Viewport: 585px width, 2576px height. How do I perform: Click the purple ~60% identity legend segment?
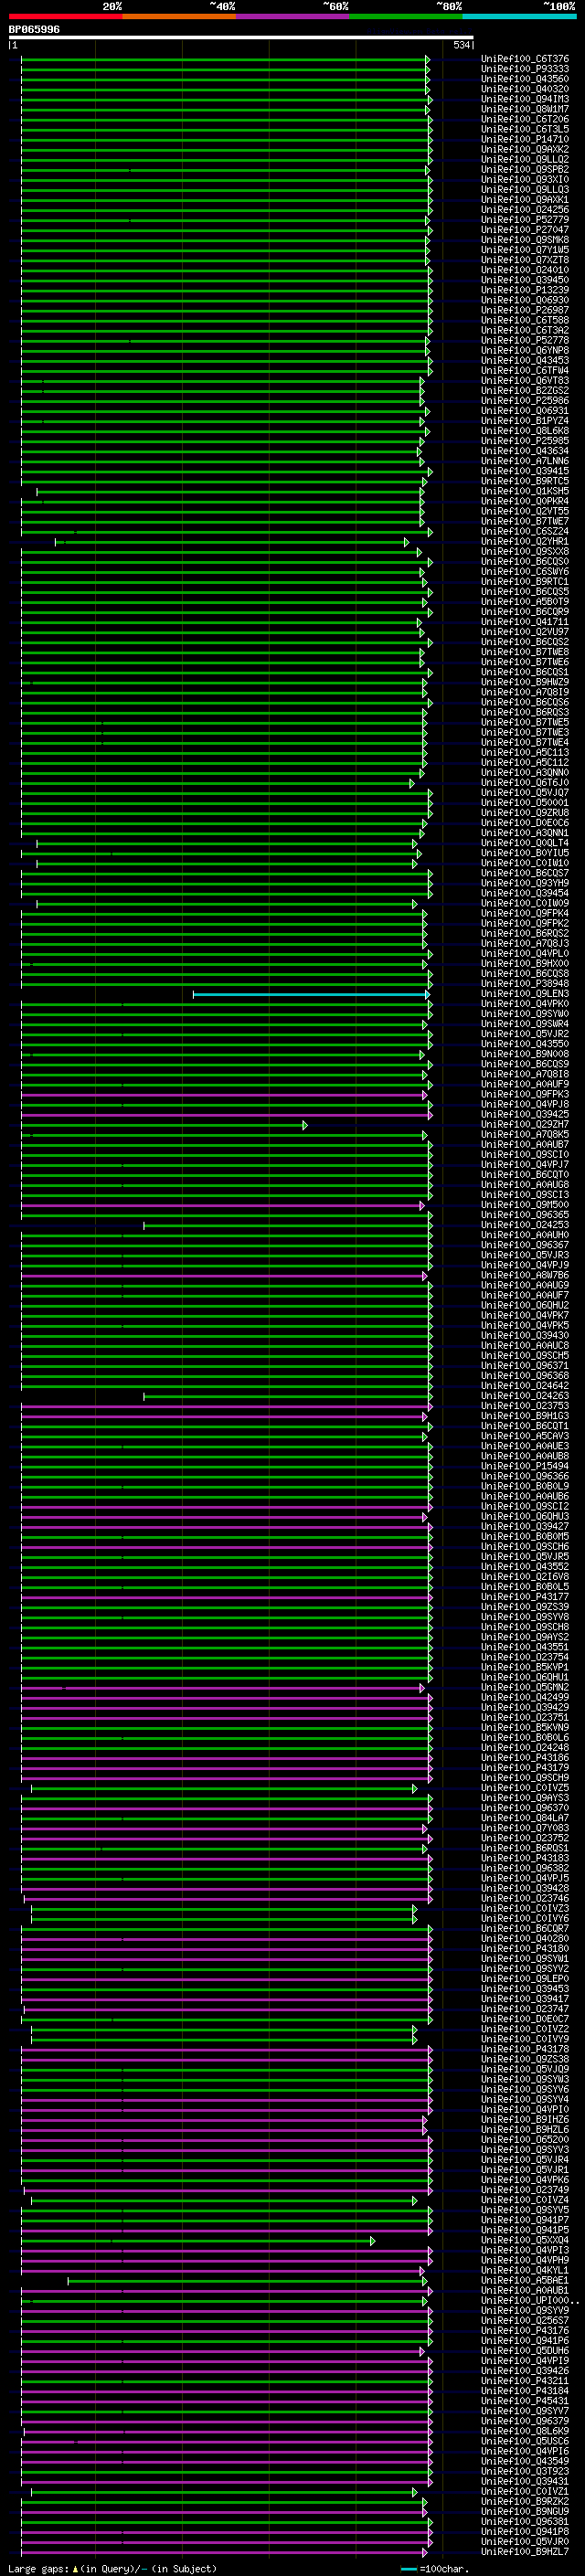pyautogui.click(x=293, y=16)
